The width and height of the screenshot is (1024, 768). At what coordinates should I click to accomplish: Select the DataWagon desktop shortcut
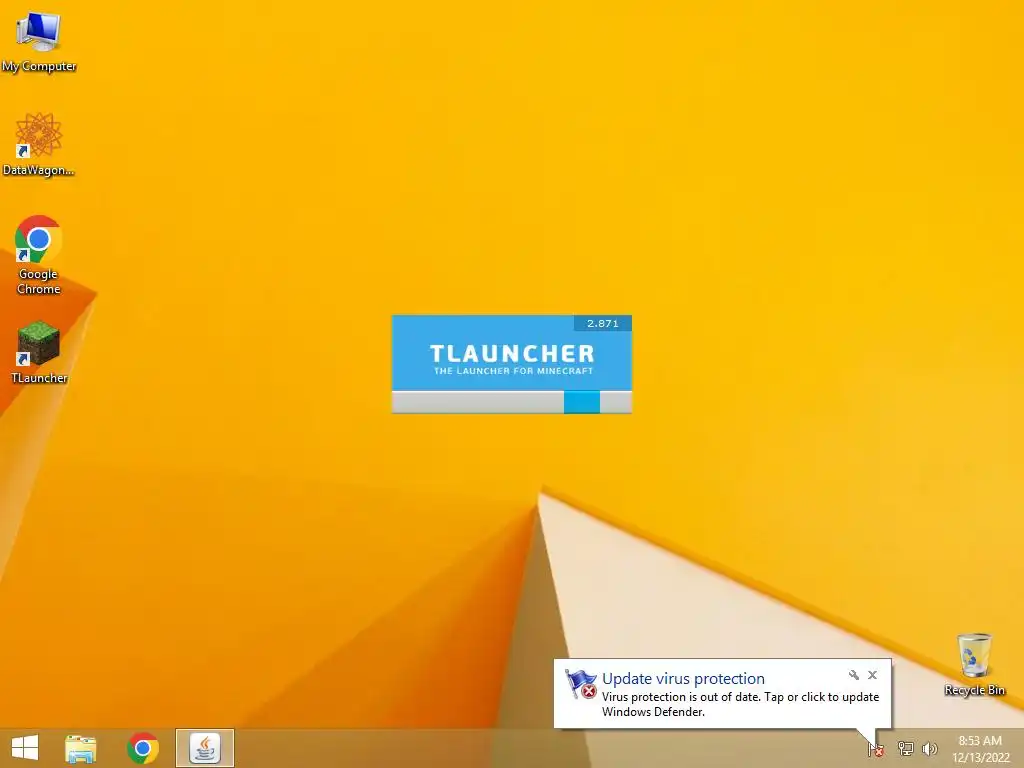click(x=39, y=144)
